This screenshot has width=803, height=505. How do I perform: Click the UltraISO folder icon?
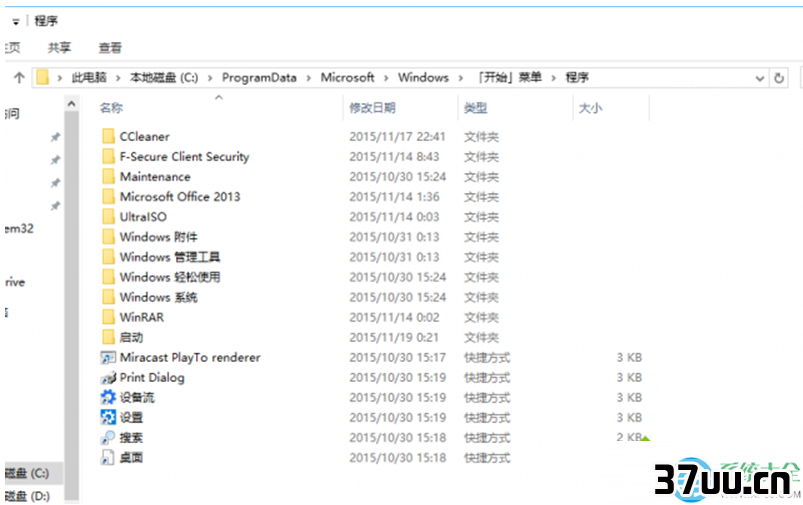[108, 217]
